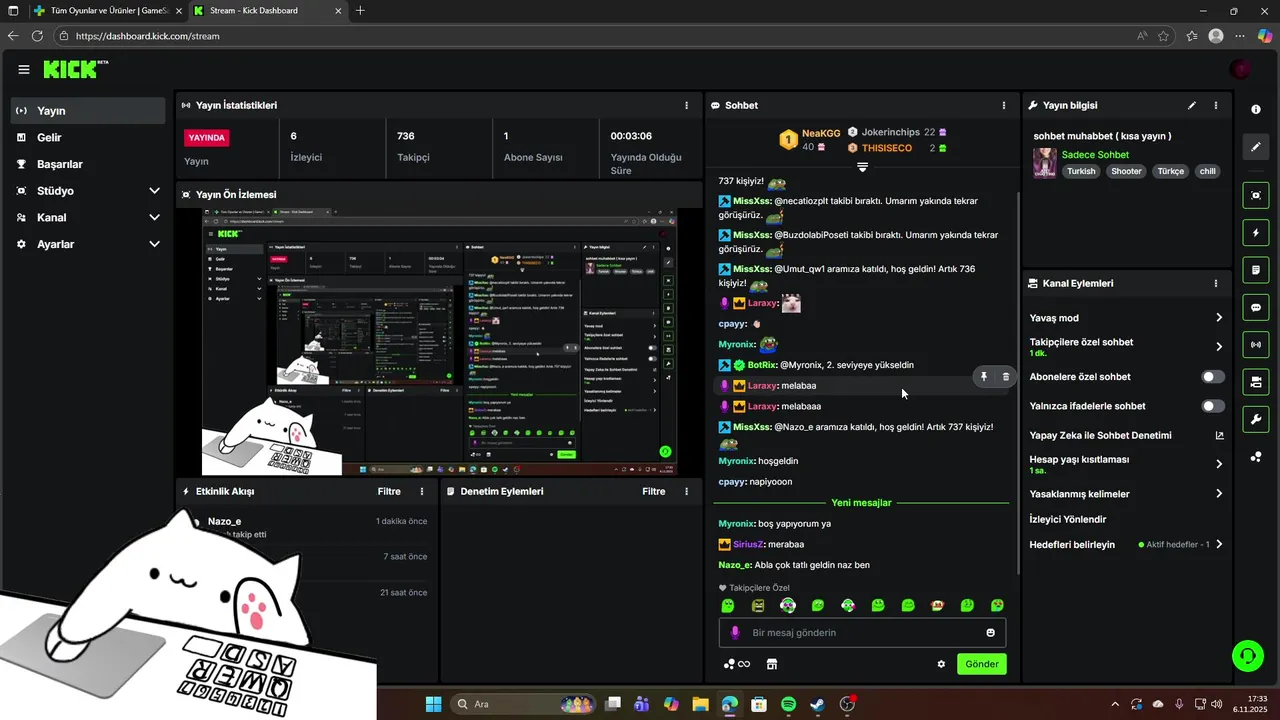Open Hedefleri belirleyin chevron
Image resolution: width=1280 pixels, height=720 pixels.
[1219, 545]
